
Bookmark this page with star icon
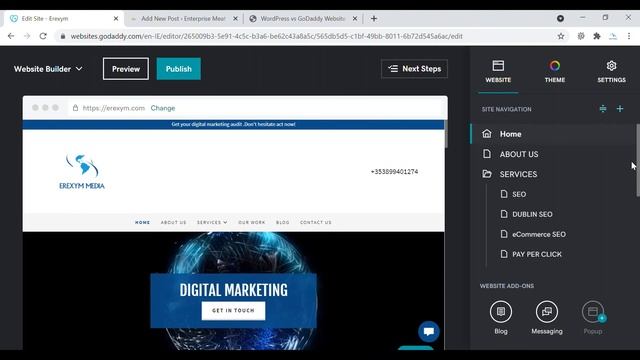[x=561, y=36]
